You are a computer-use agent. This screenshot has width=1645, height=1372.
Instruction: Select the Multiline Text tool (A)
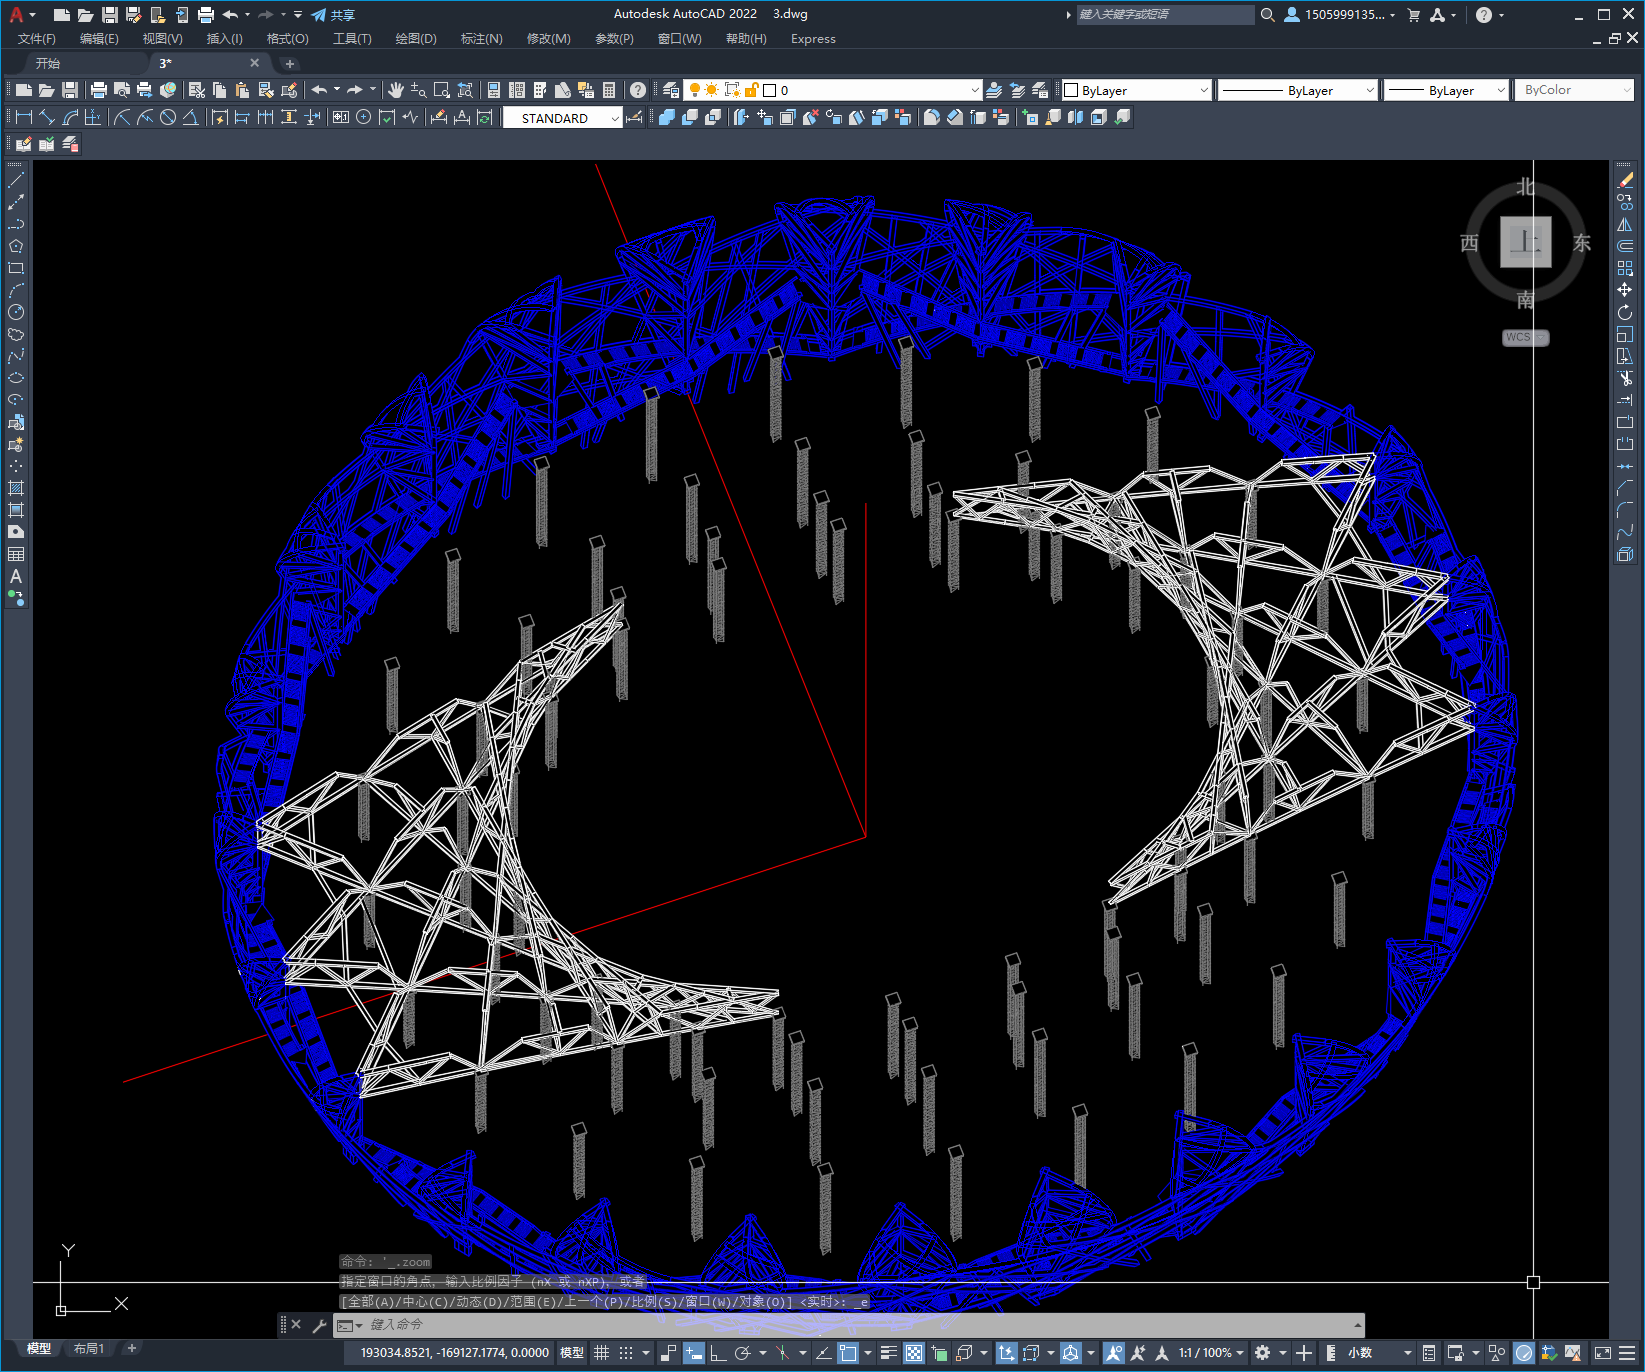(16, 577)
